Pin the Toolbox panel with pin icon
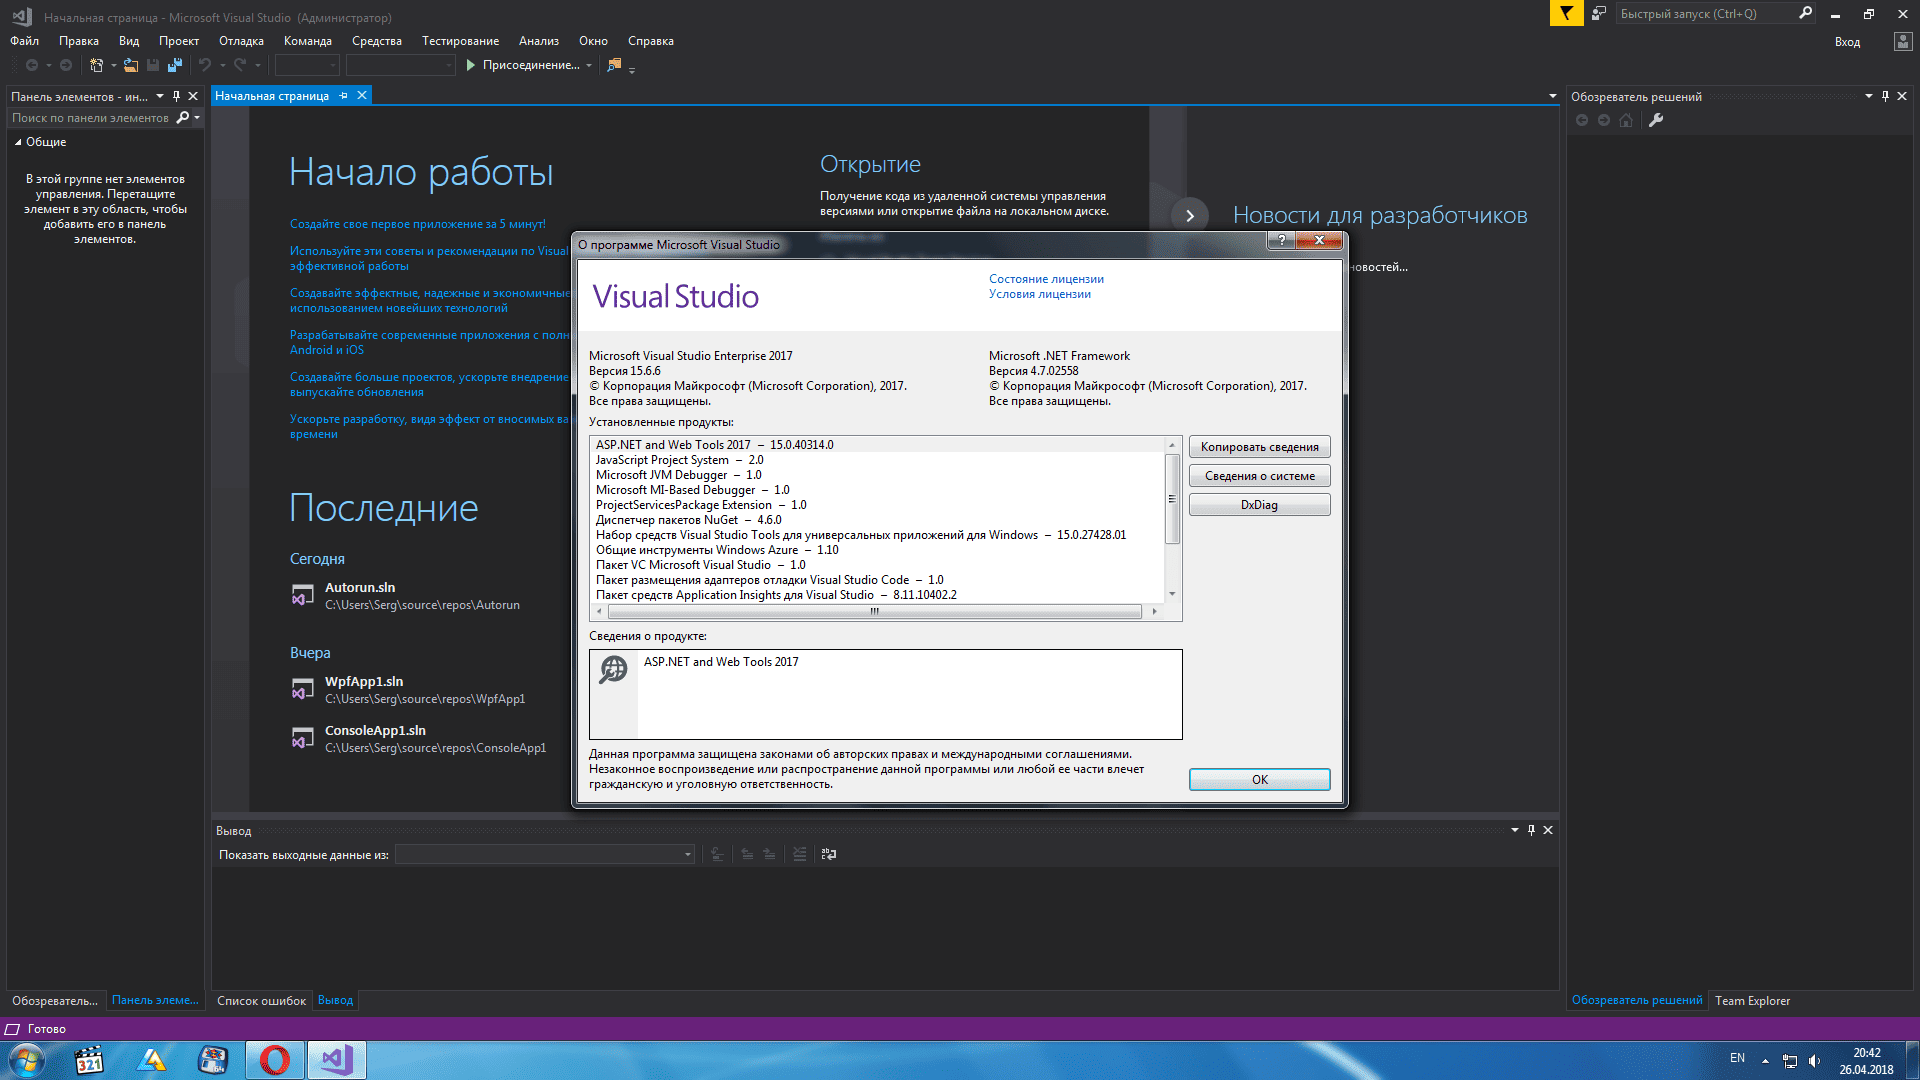Viewport: 1920px width, 1080px height. coord(176,97)
